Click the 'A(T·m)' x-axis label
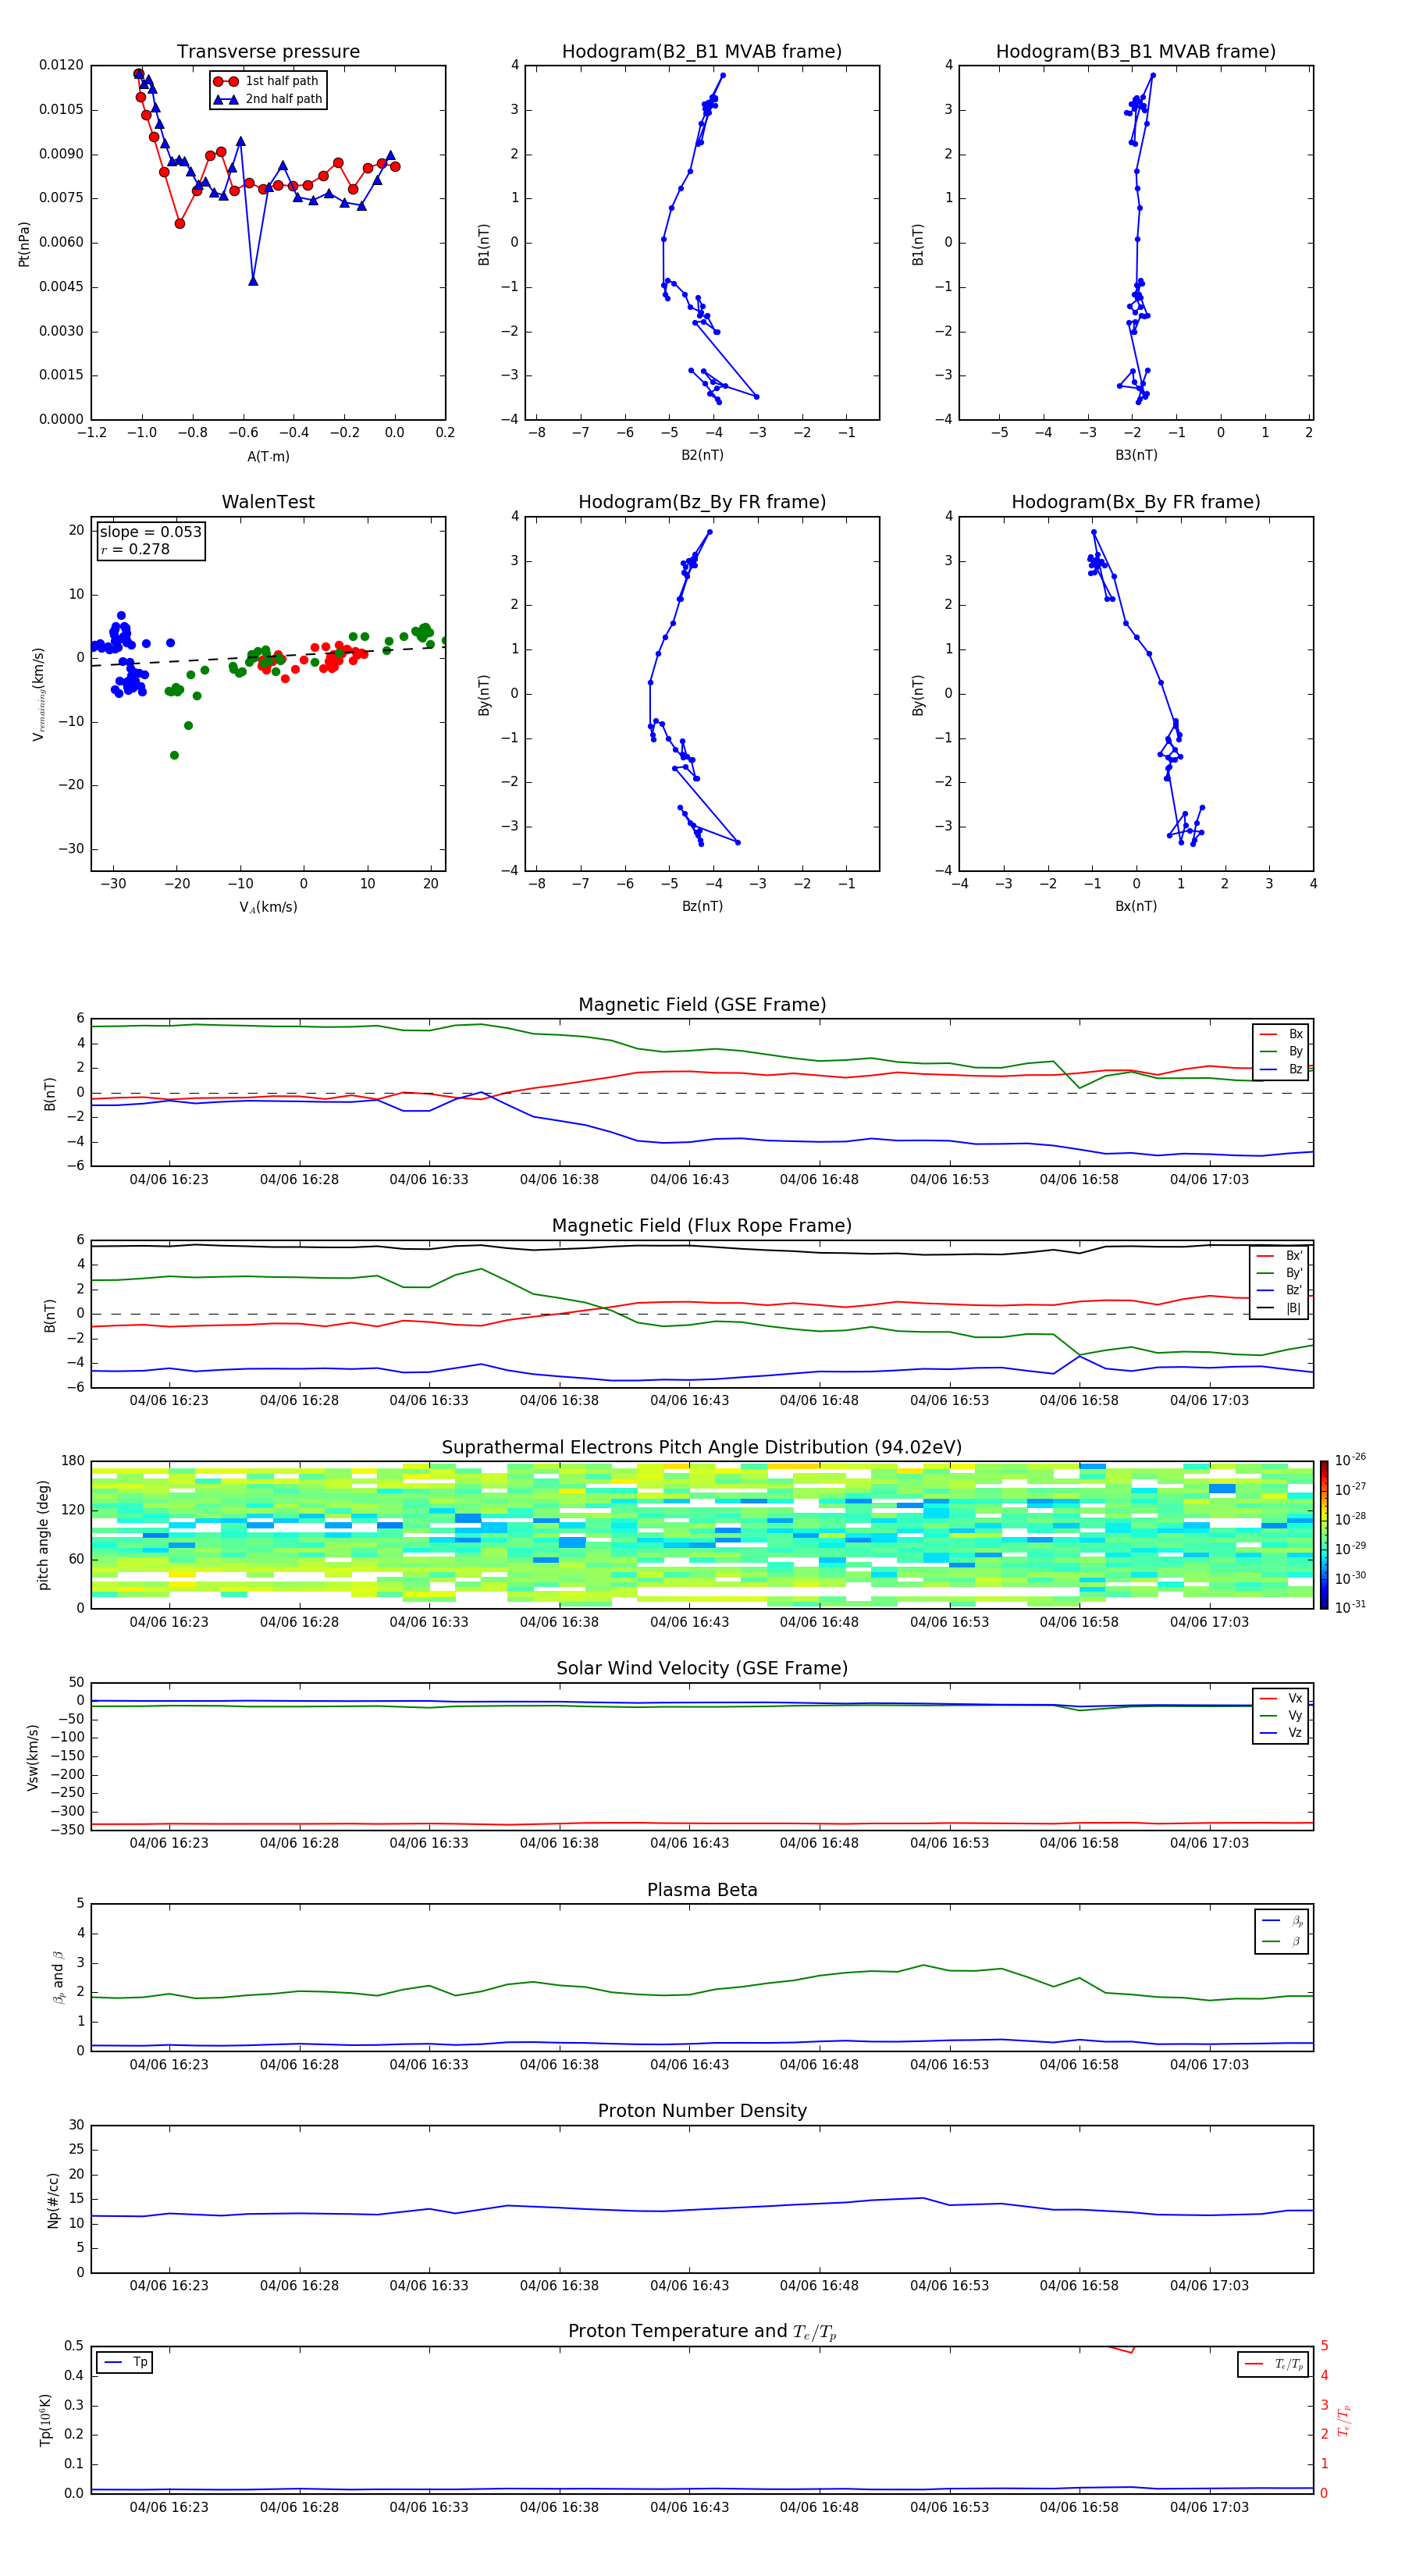The width and height of the screenshot is (1405, 2576). 268,456
